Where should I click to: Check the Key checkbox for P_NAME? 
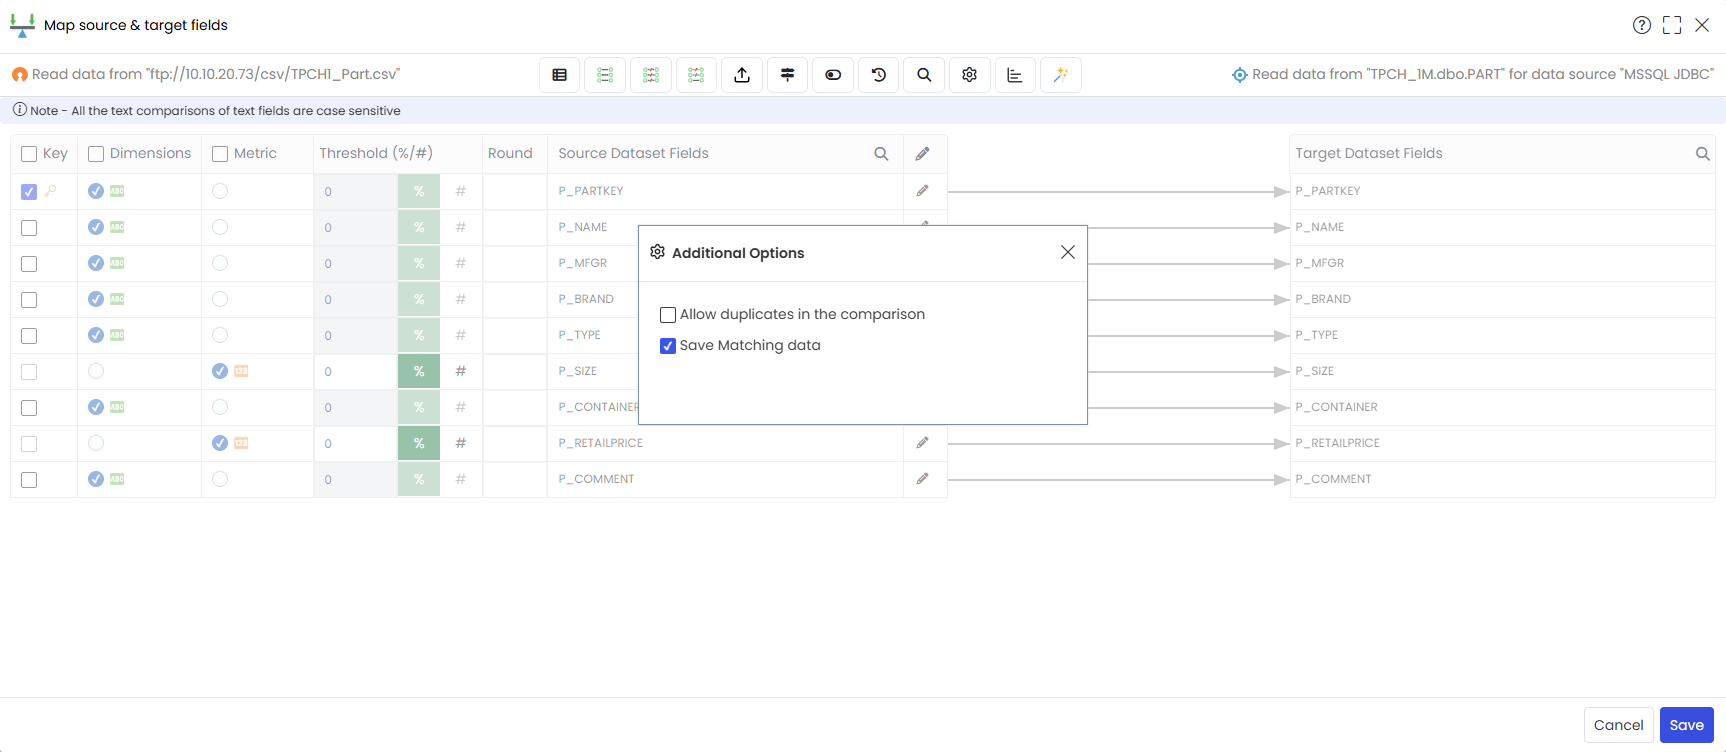click(29, 228)
